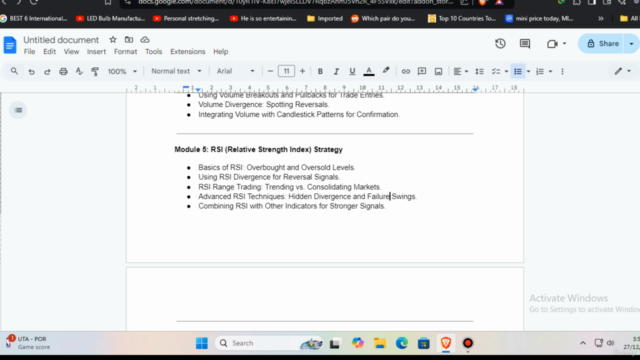Open the Tools menu
Image resolution: width=640 pixels, height=360 pixels.
pos(153,52)
